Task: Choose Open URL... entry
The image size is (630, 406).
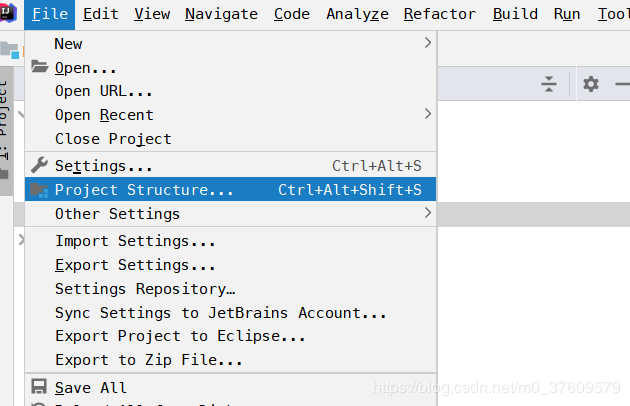Action: click(104, 91)
